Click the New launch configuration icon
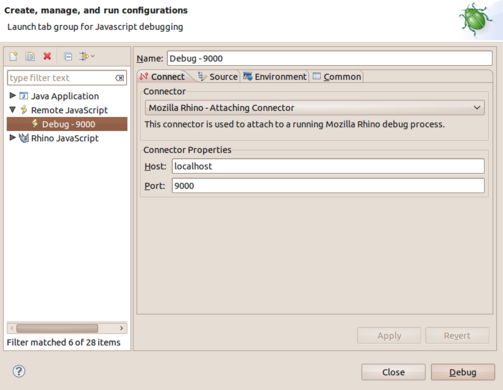The width and height of the screenshot is (503, 390). tap(14, 56)
